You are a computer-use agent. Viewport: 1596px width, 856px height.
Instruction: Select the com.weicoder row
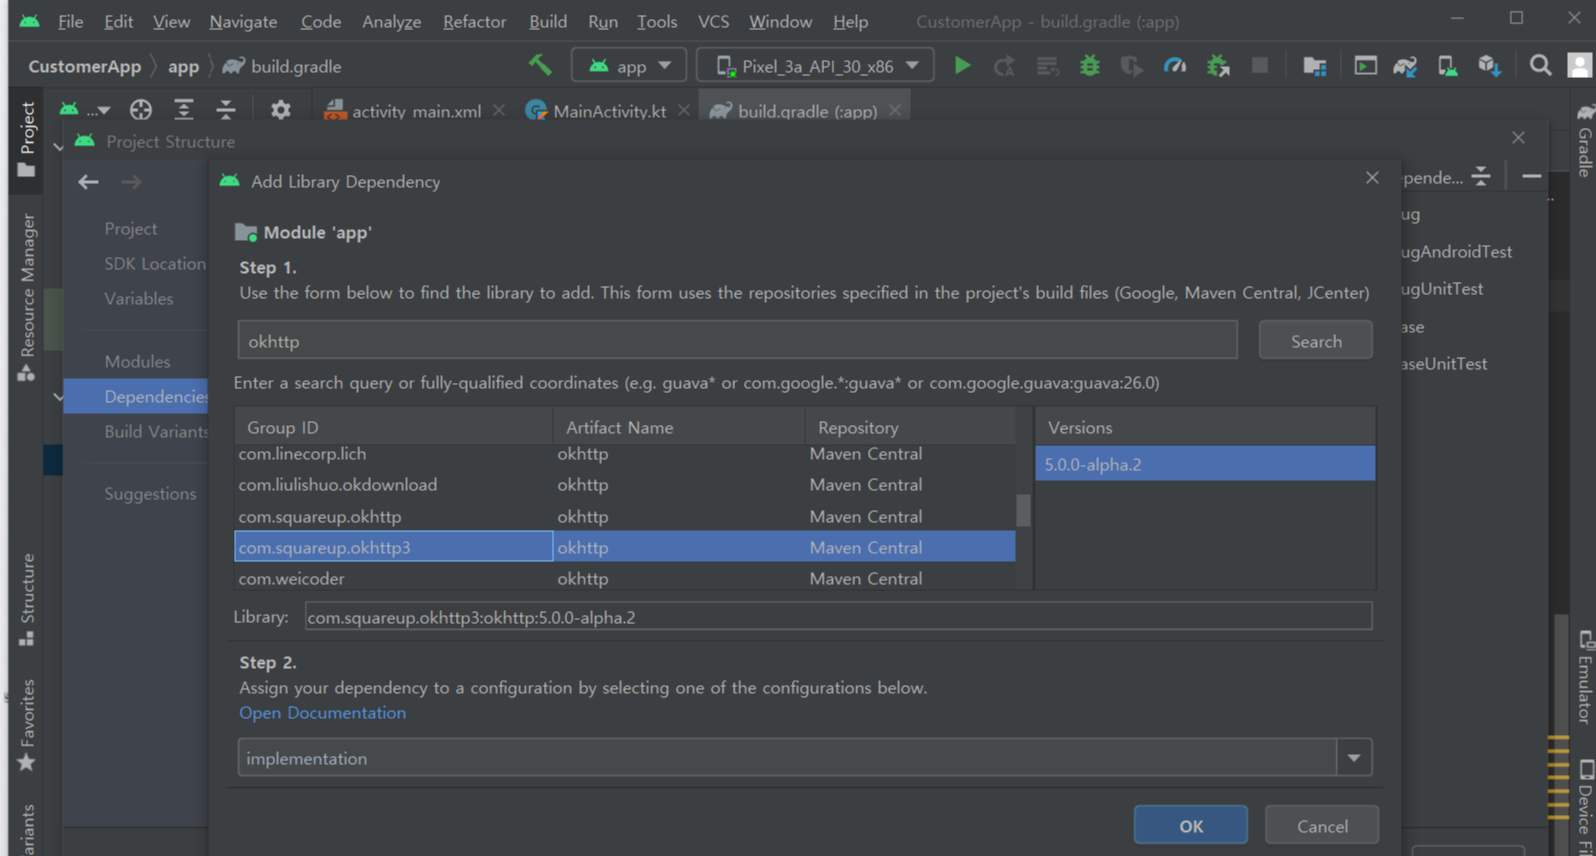[x=624, y=578]
